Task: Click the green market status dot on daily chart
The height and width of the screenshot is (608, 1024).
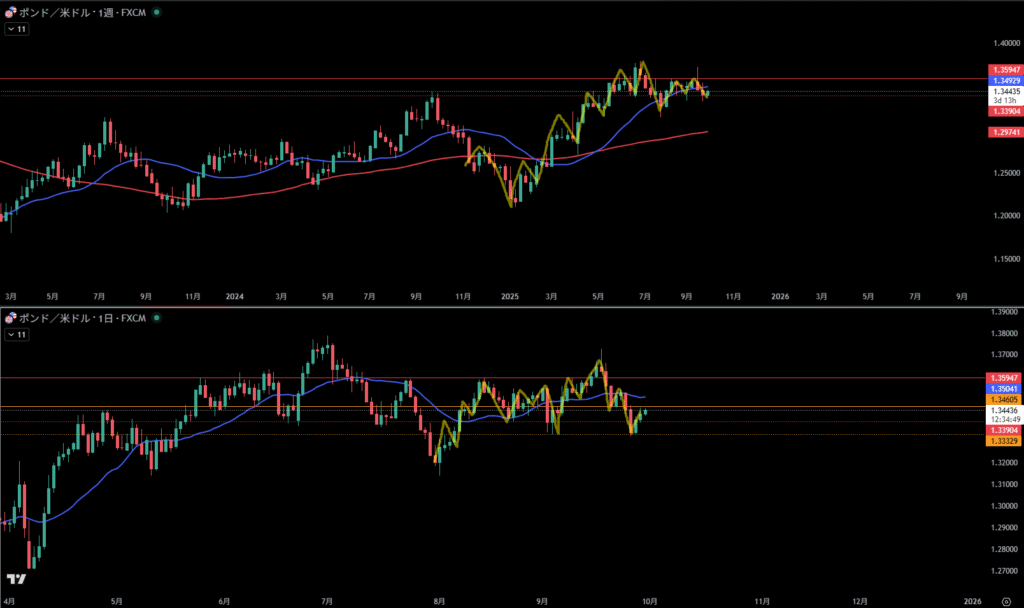Action: click(x=157, y=319)
